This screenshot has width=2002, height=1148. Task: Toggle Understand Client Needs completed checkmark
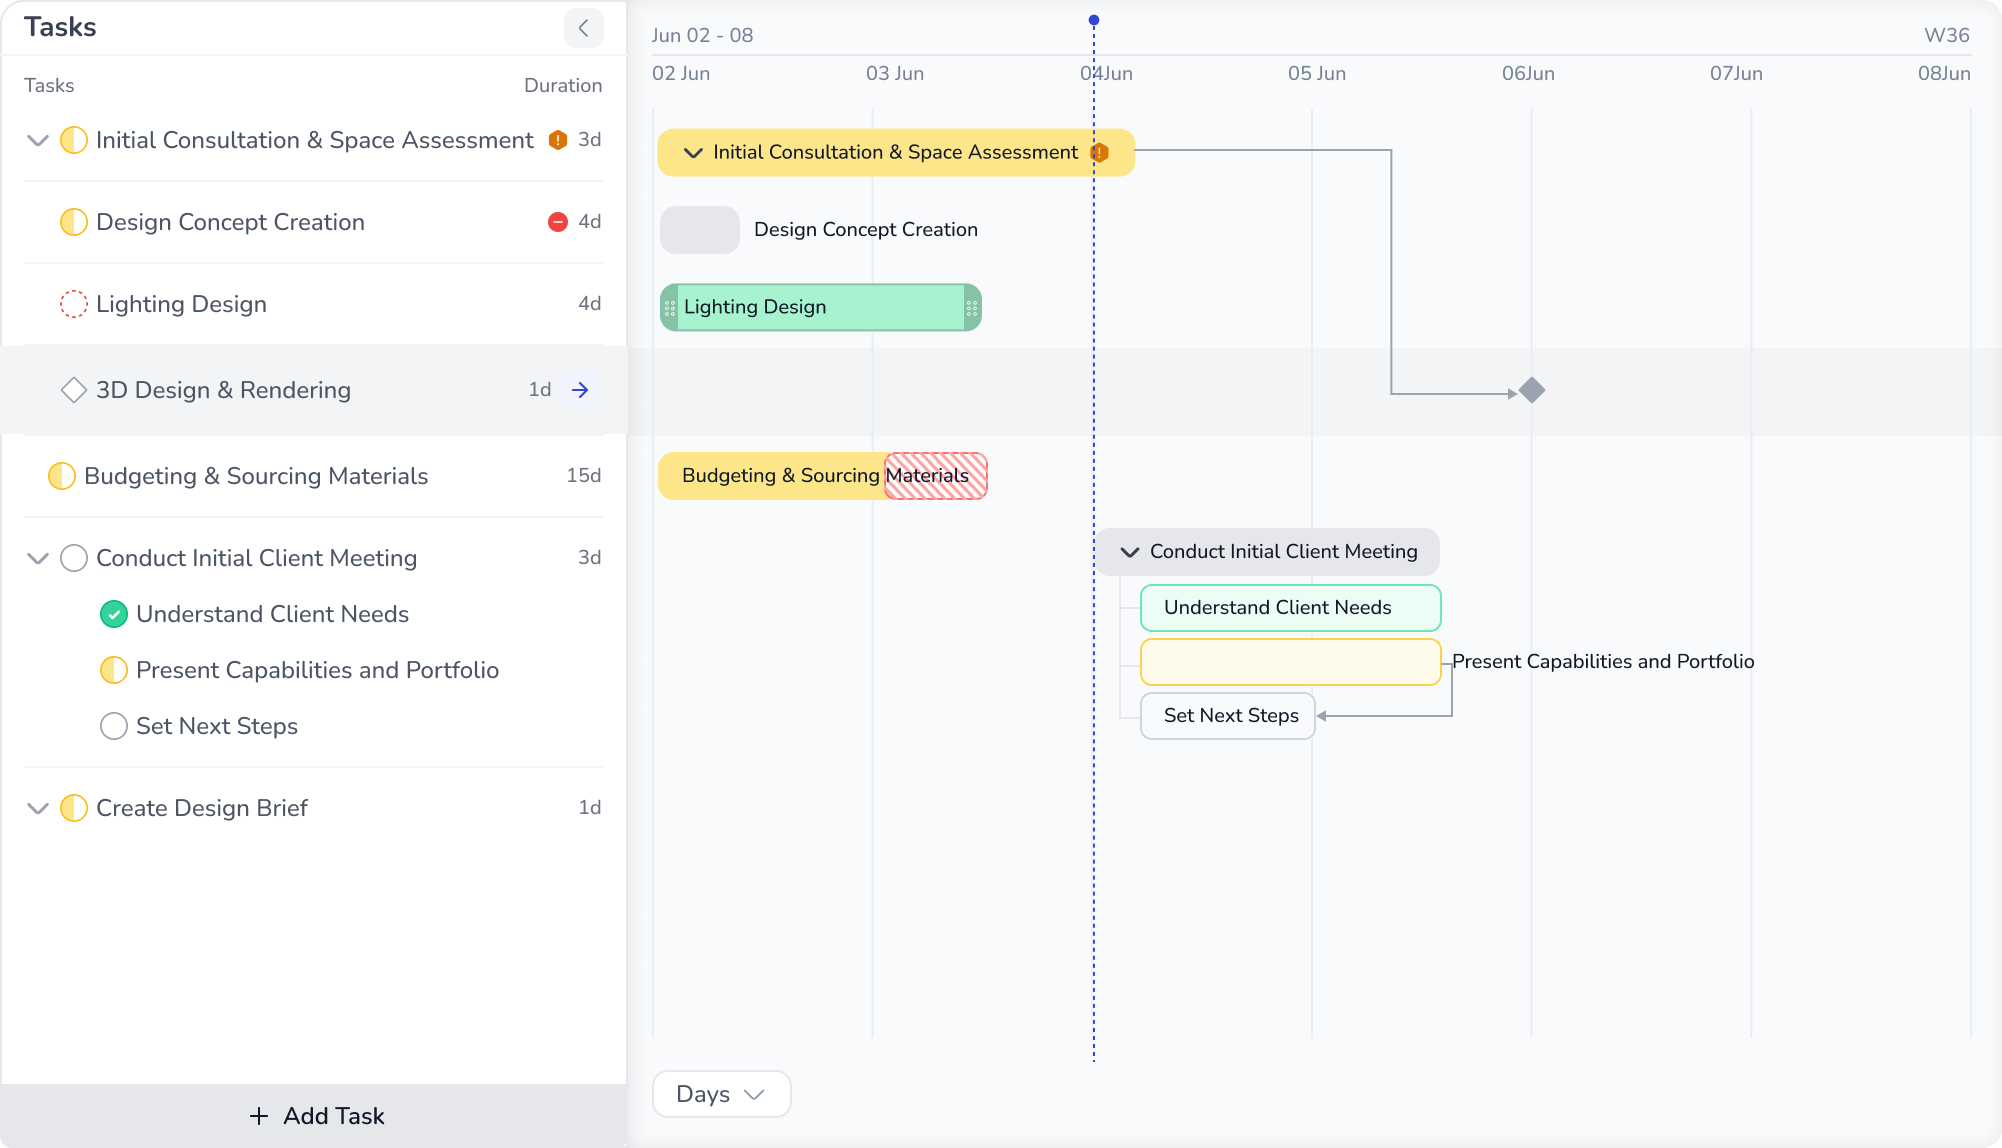point(114,614)
